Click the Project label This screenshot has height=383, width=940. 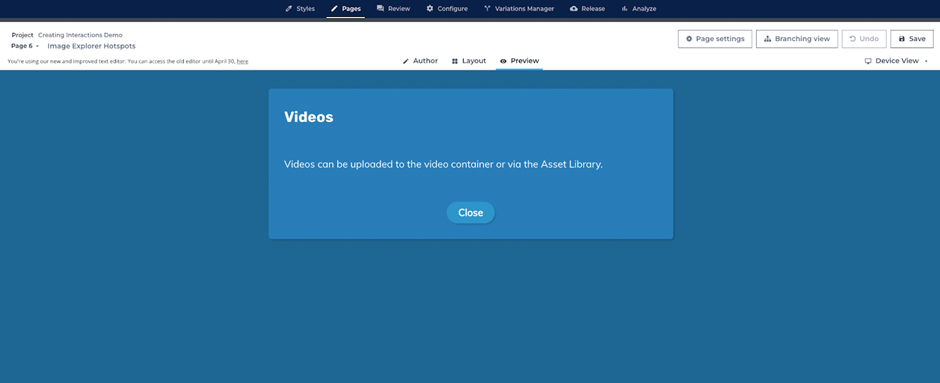(x=23, y=35)
